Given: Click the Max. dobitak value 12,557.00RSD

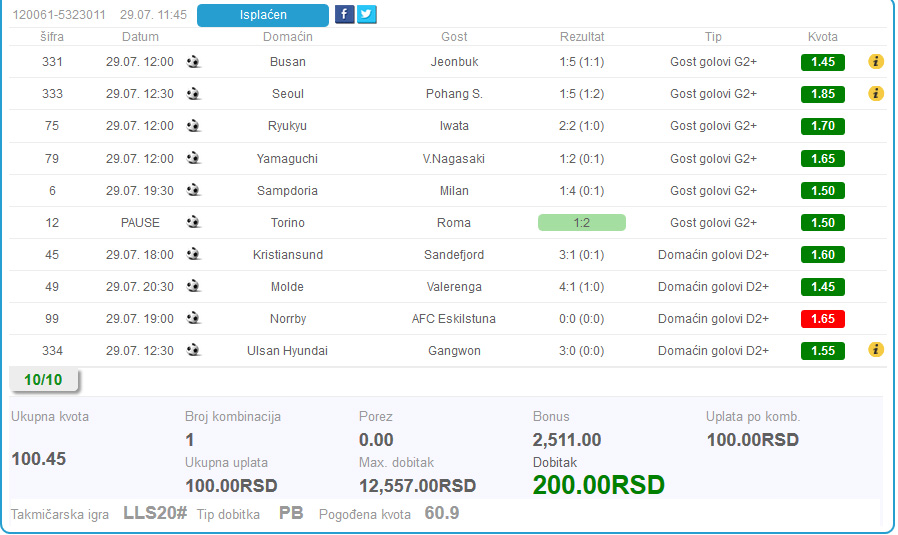Looking at the screenshot, I should (x=418, y=486).
